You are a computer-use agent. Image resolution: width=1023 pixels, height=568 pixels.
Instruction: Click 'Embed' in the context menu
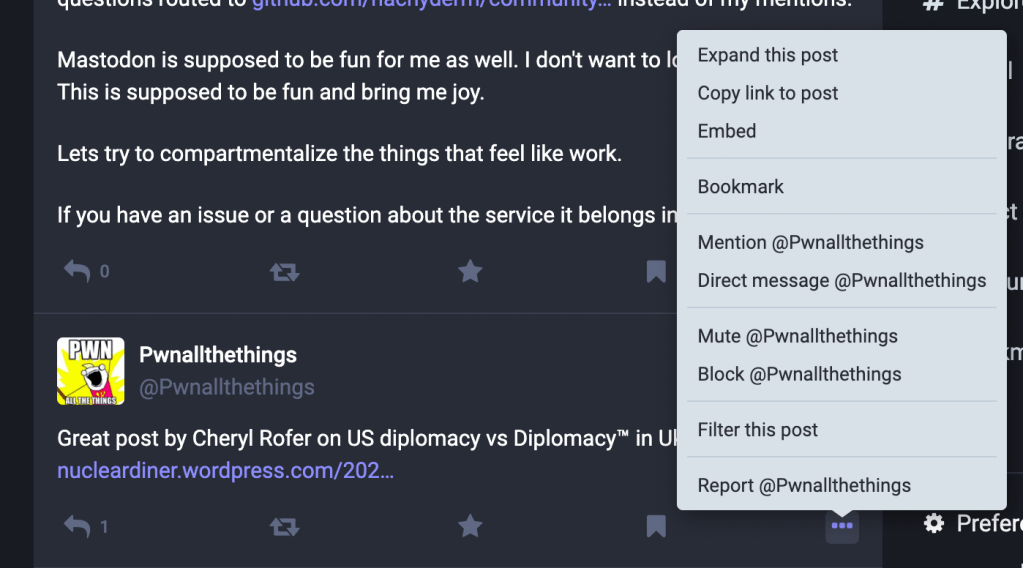(727, 131)
